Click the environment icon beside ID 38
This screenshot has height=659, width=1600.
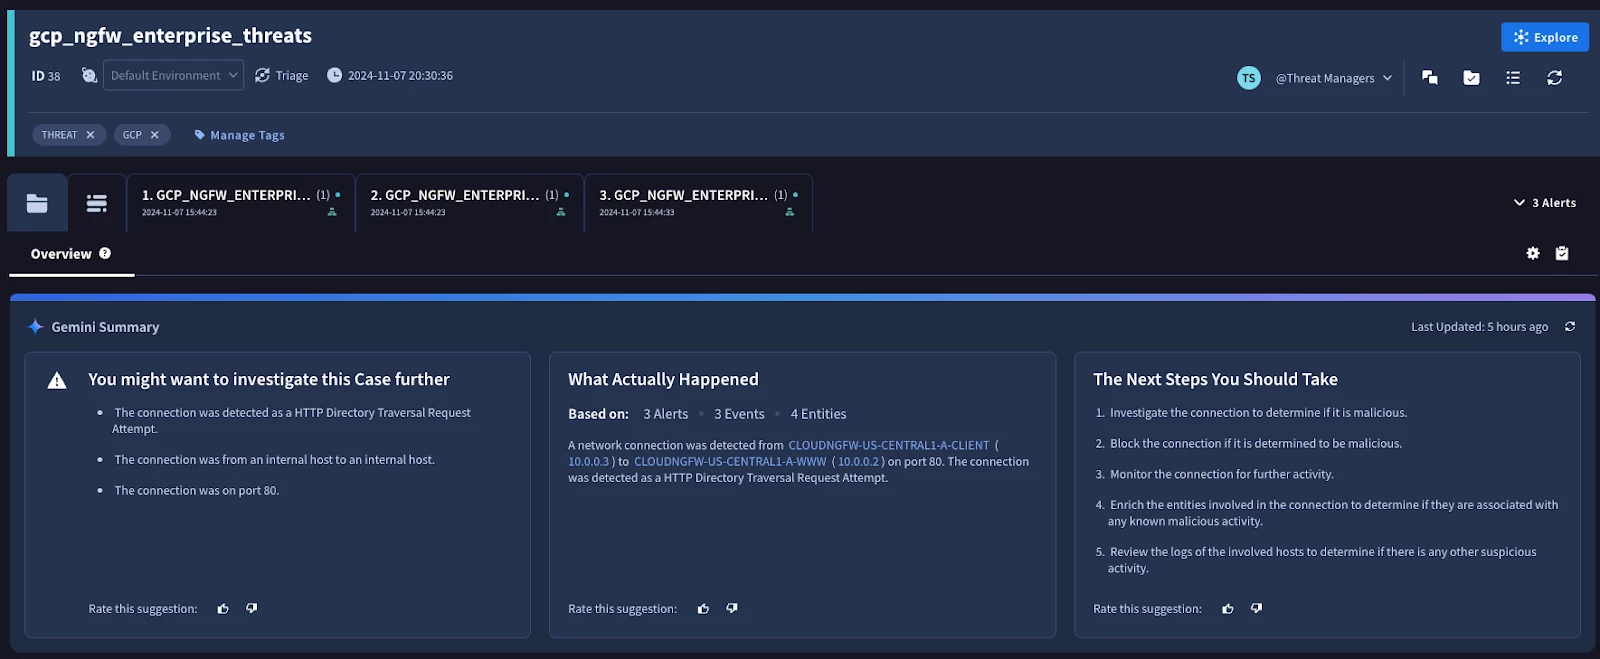tap(89, 75)
